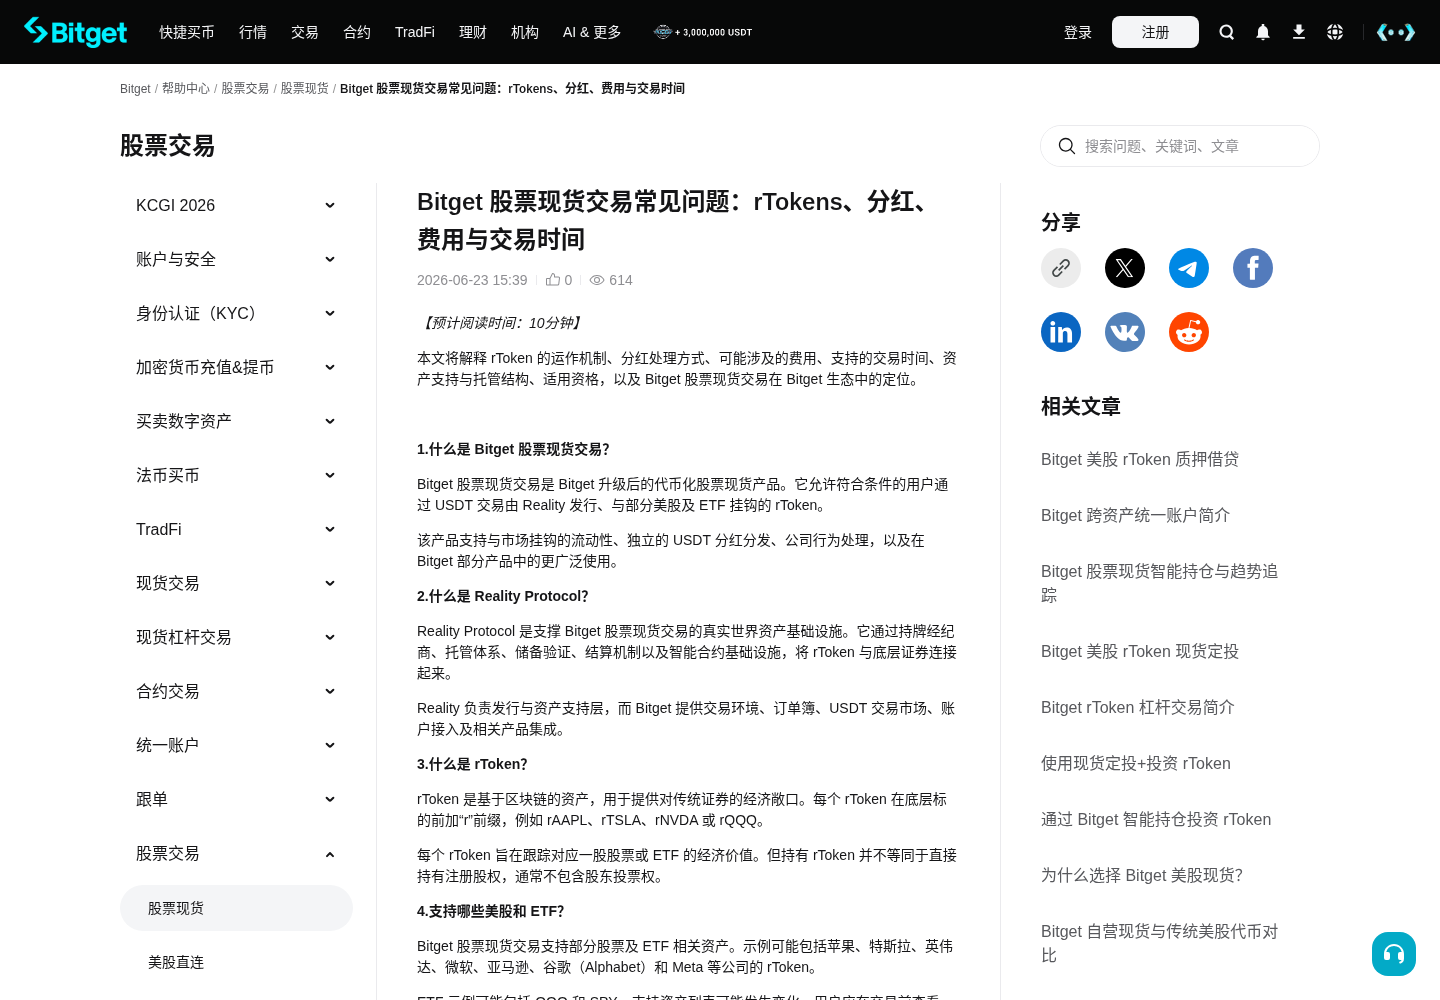
Task: Expand the 跟单 section
Action: tap(236, 799)
